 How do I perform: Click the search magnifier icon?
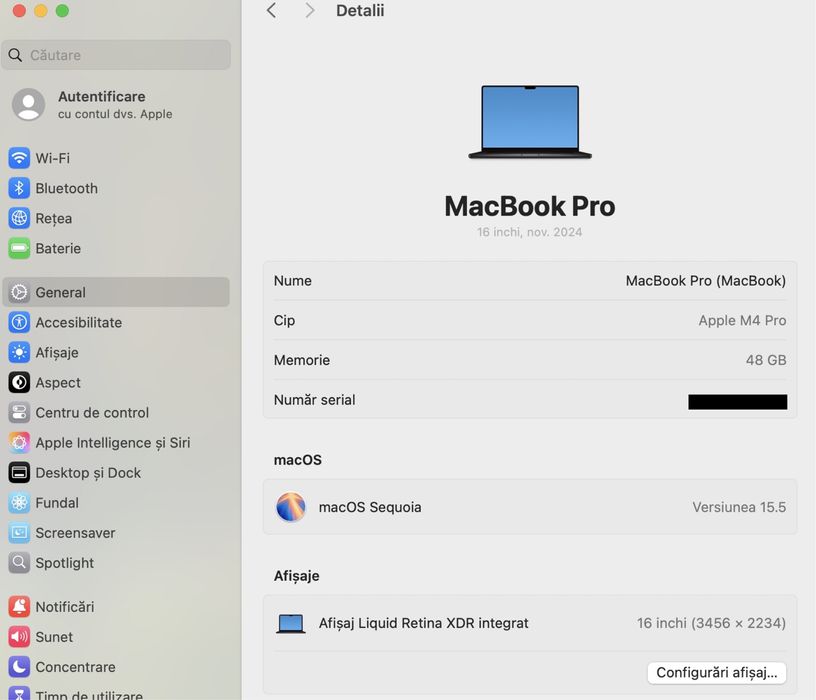click(15, 55)
